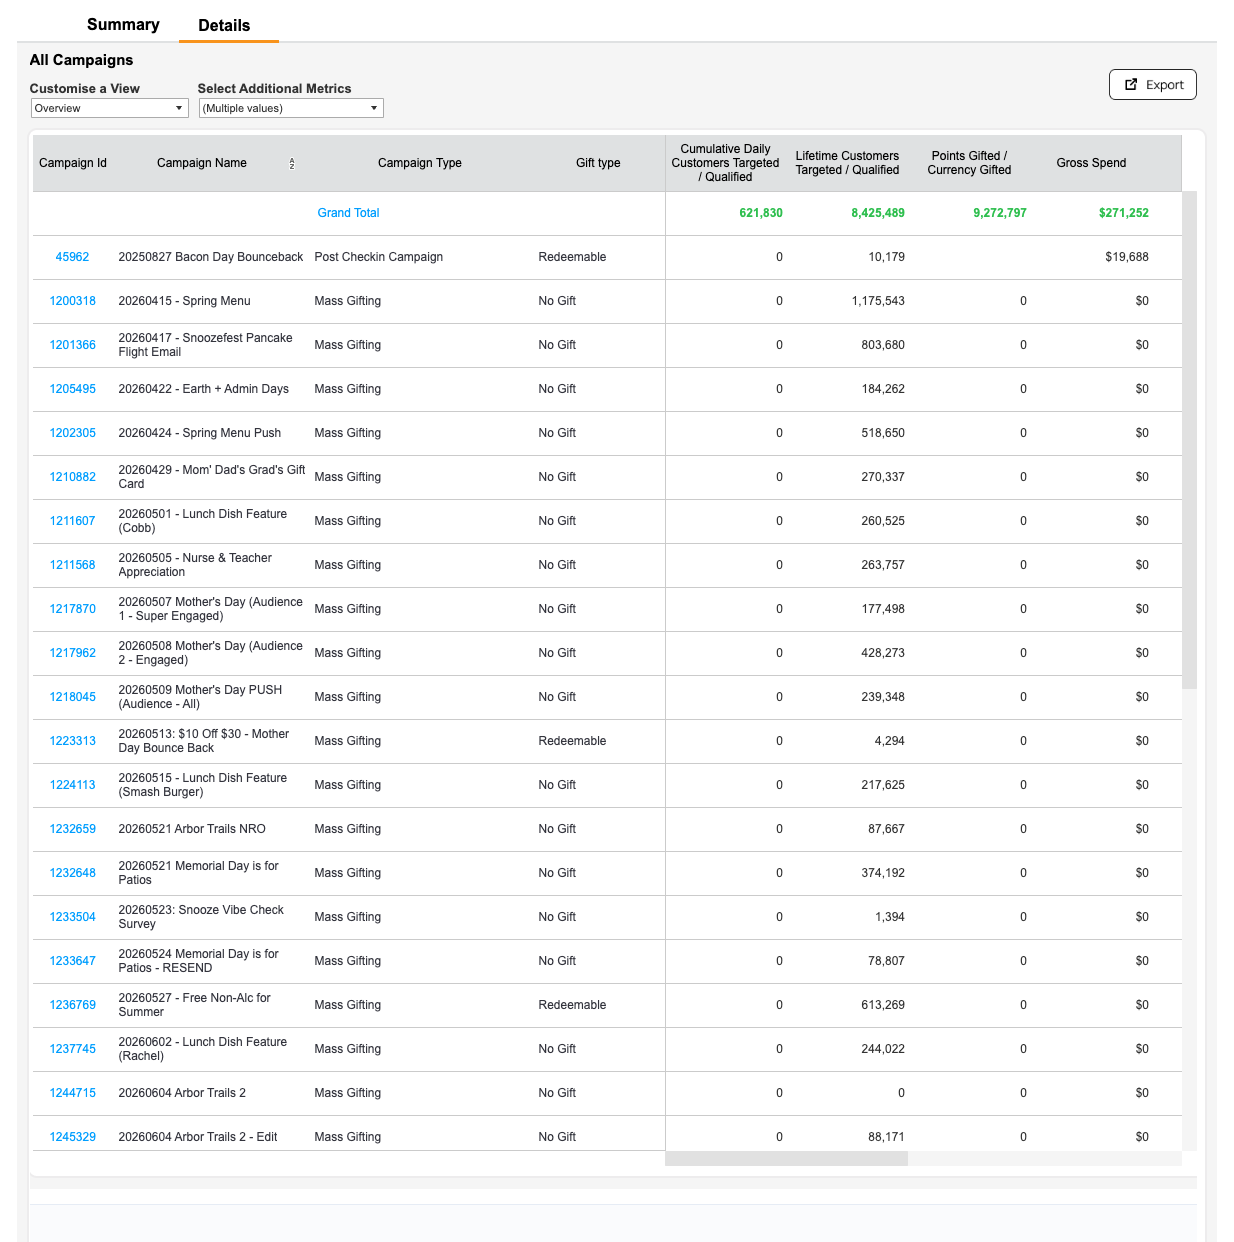Click the Post Checkin Campaign type cell
Screen dimensions: 1234x1242
point(379,257)
